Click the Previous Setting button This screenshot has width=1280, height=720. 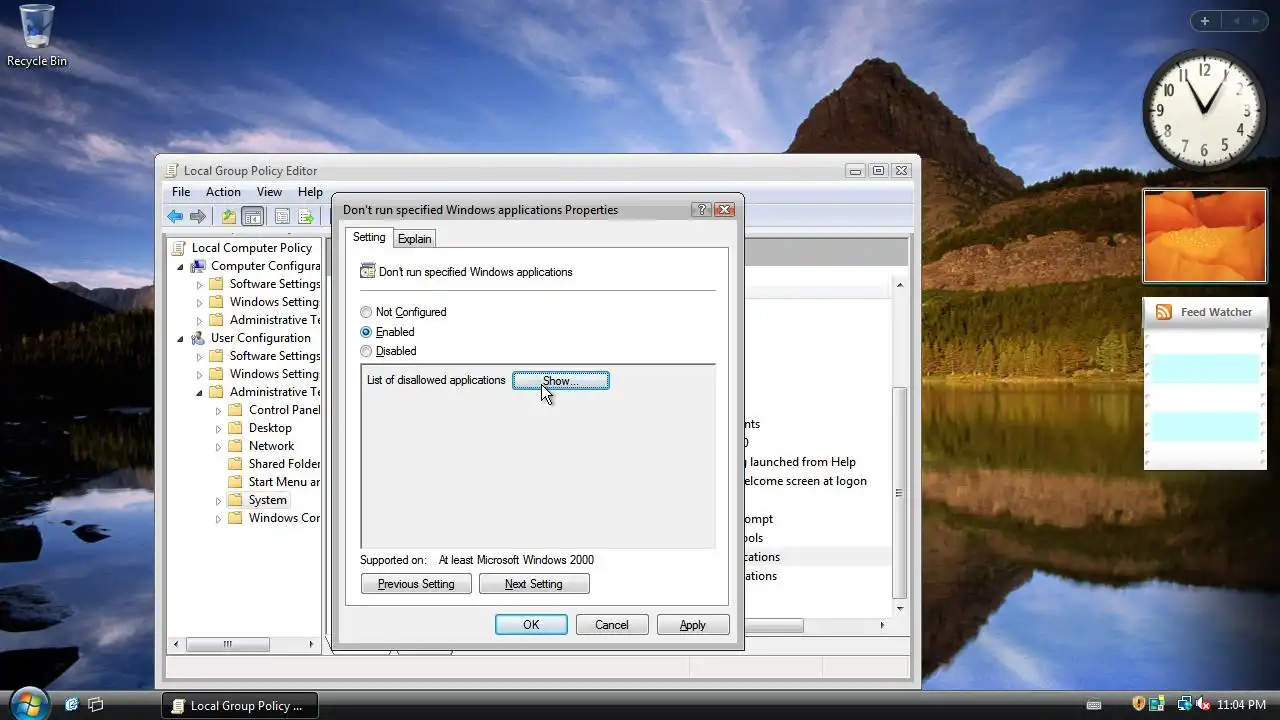[x=416, y=584]
